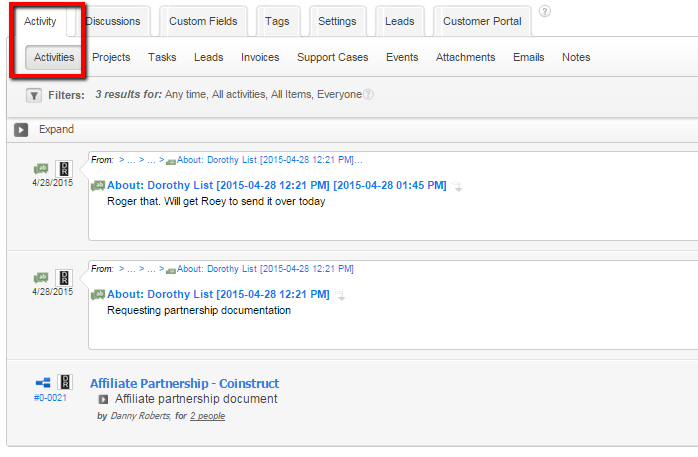
Task: Click DR avatar beside Affiliate Partnership item
Action: 64,383
